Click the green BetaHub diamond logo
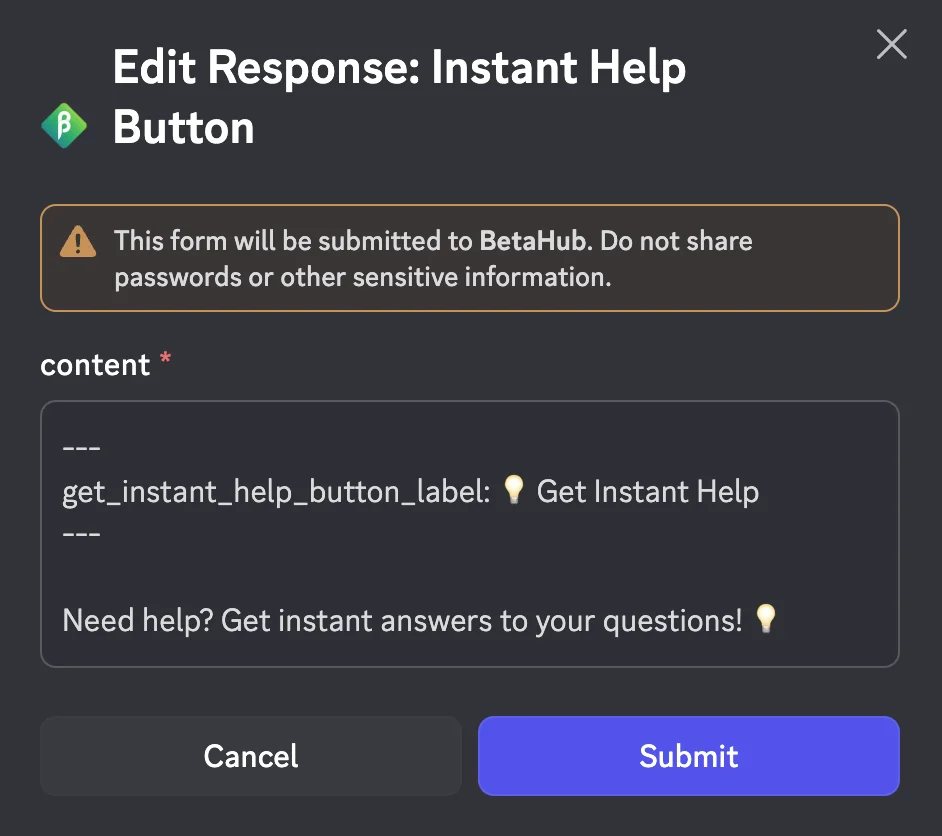The height and width of the screenshot is (836, 942). (64, 127)
